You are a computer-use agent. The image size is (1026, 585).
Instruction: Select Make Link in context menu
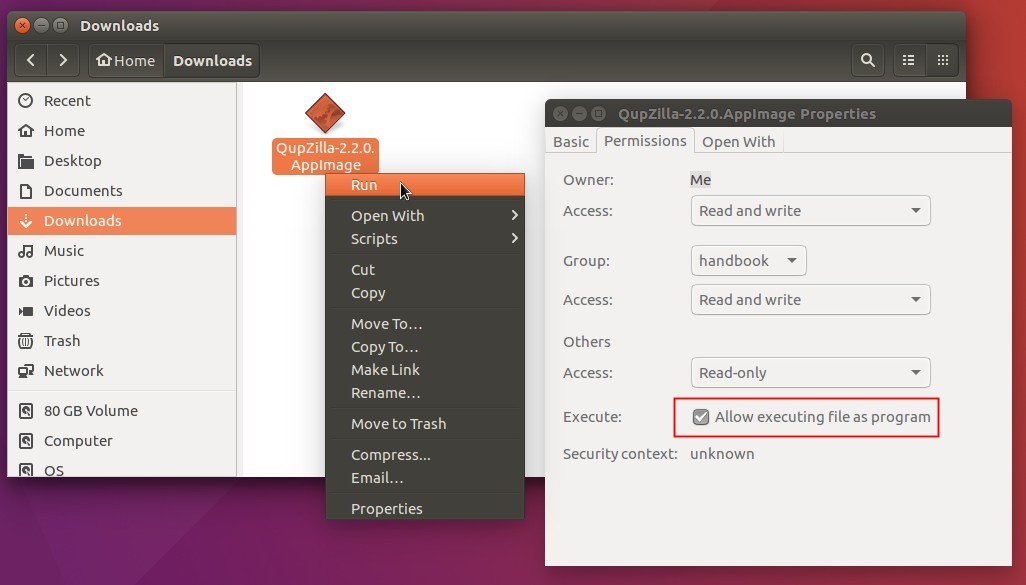[425, 370]
